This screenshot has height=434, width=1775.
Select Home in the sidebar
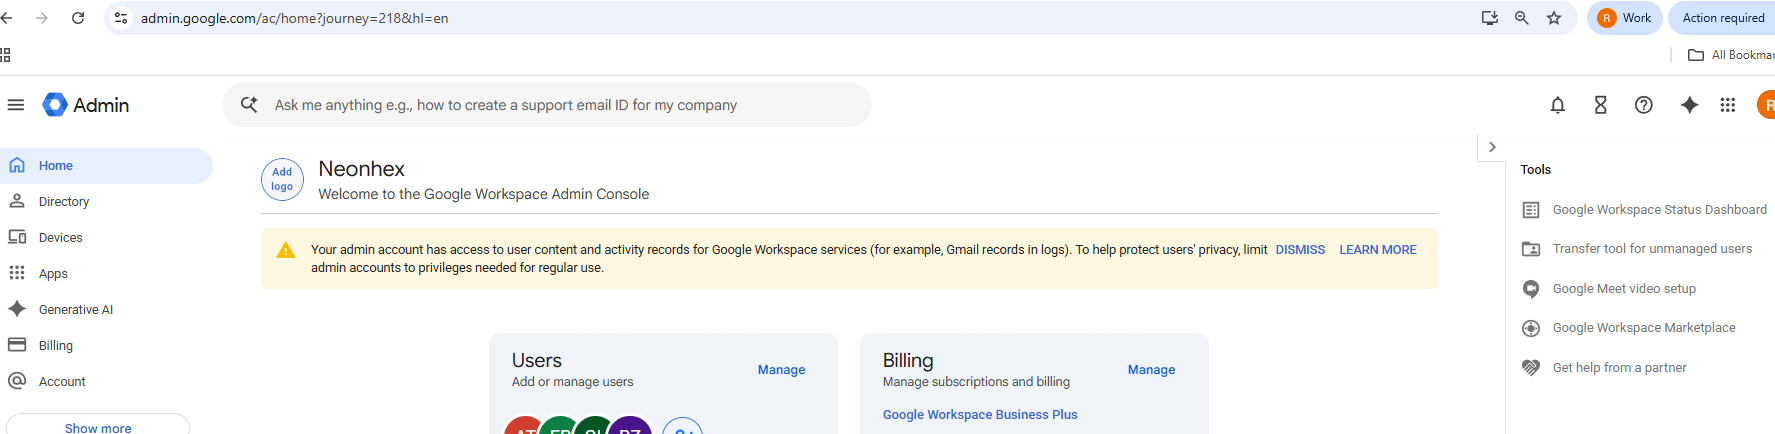point(106,166)
